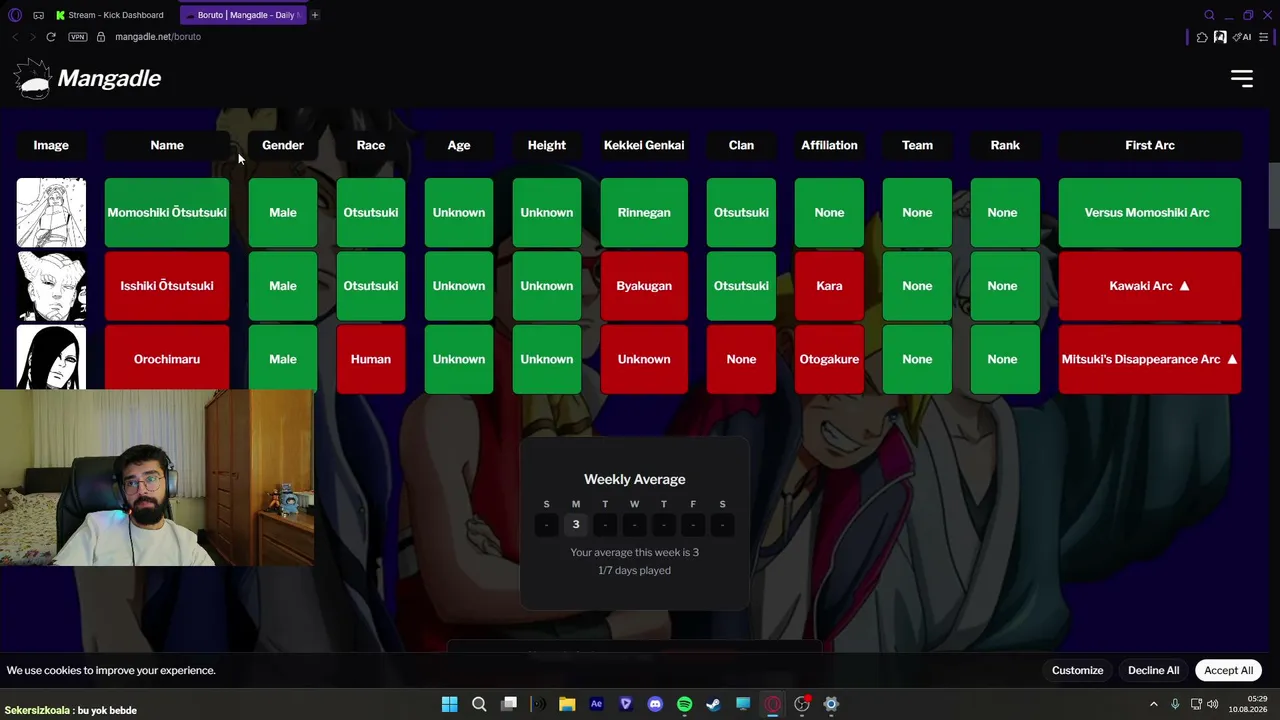This screenshot has width=1280, height=720.
Task: Accept all cookies
Action: (1228, 670)
